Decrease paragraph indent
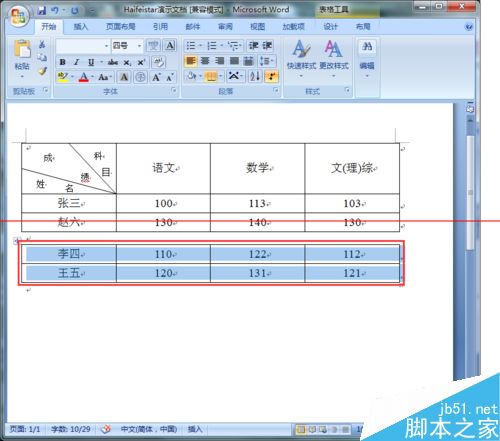500x441 pixels. pos(254,45)
